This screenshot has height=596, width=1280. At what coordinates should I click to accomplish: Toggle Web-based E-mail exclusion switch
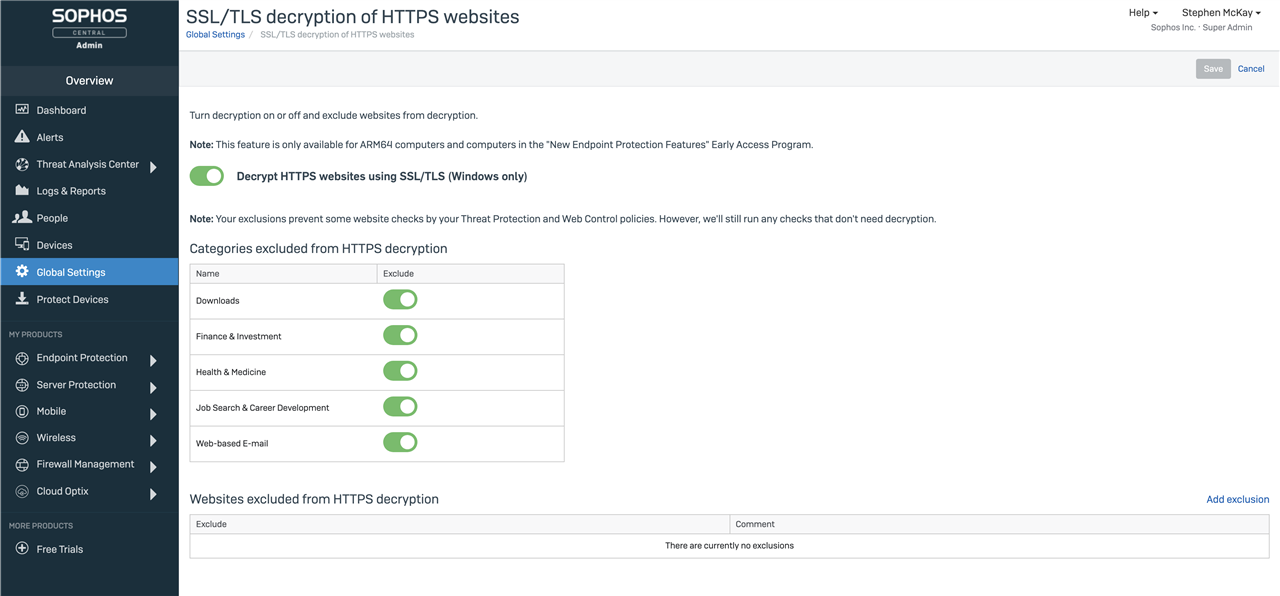coord(400,442)
